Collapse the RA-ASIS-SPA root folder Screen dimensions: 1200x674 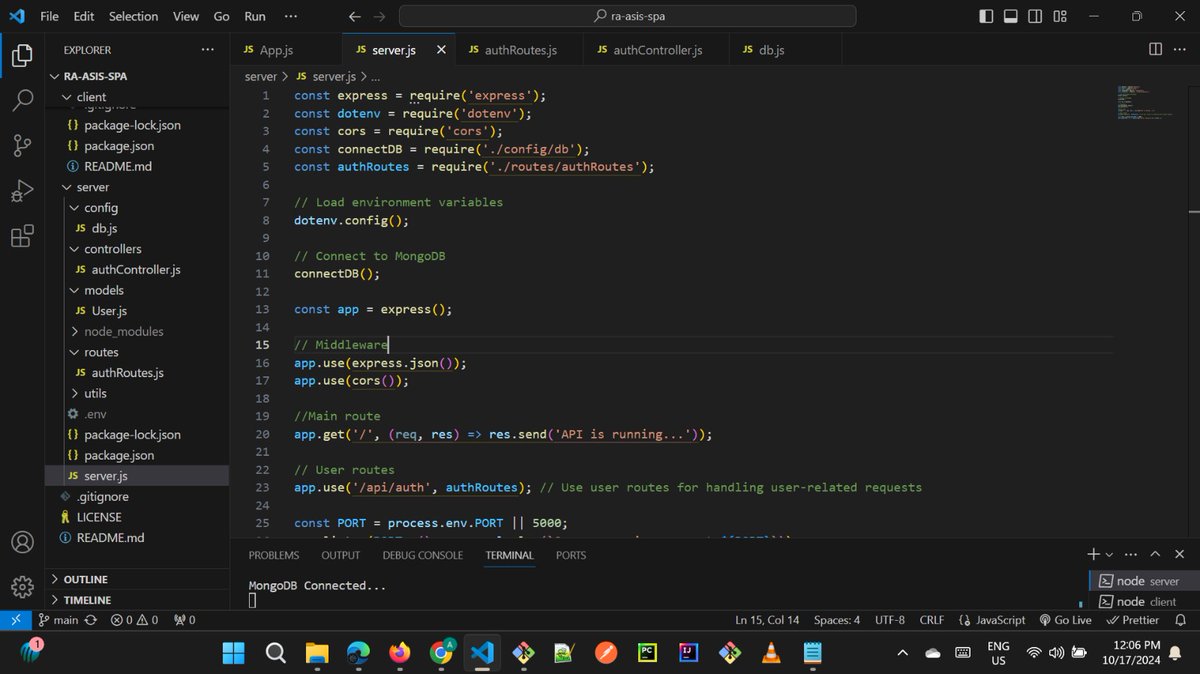137,76
